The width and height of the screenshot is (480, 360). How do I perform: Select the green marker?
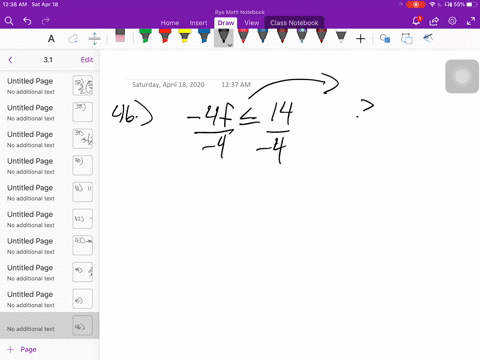tap(145, 36)
